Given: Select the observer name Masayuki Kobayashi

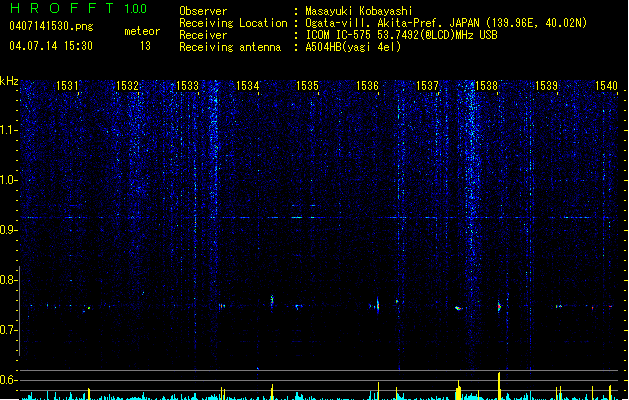Looking at the screenshot, I should 359,11.
